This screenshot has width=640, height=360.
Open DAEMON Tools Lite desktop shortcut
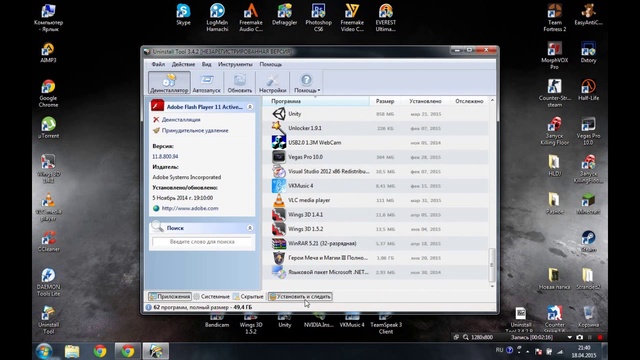click(48, 282)
